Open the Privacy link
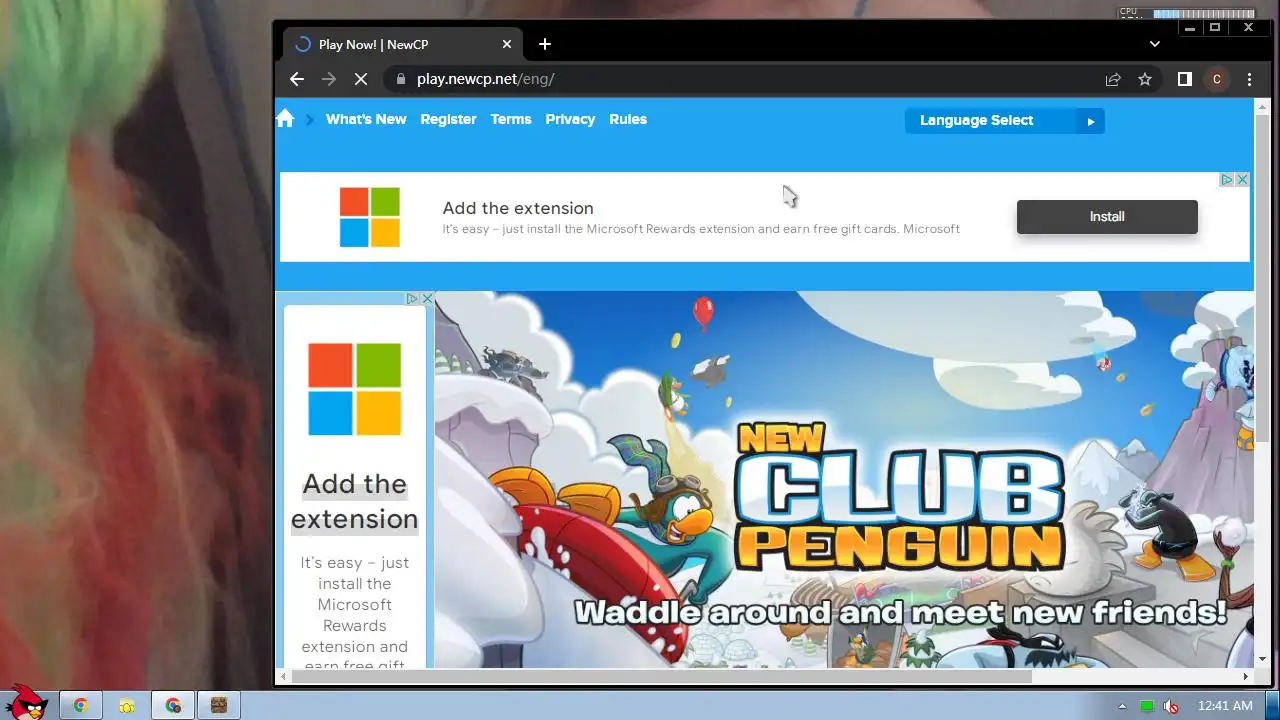Screen dimensions: 1280x720 pyautogui.click(x=570, y=119)
